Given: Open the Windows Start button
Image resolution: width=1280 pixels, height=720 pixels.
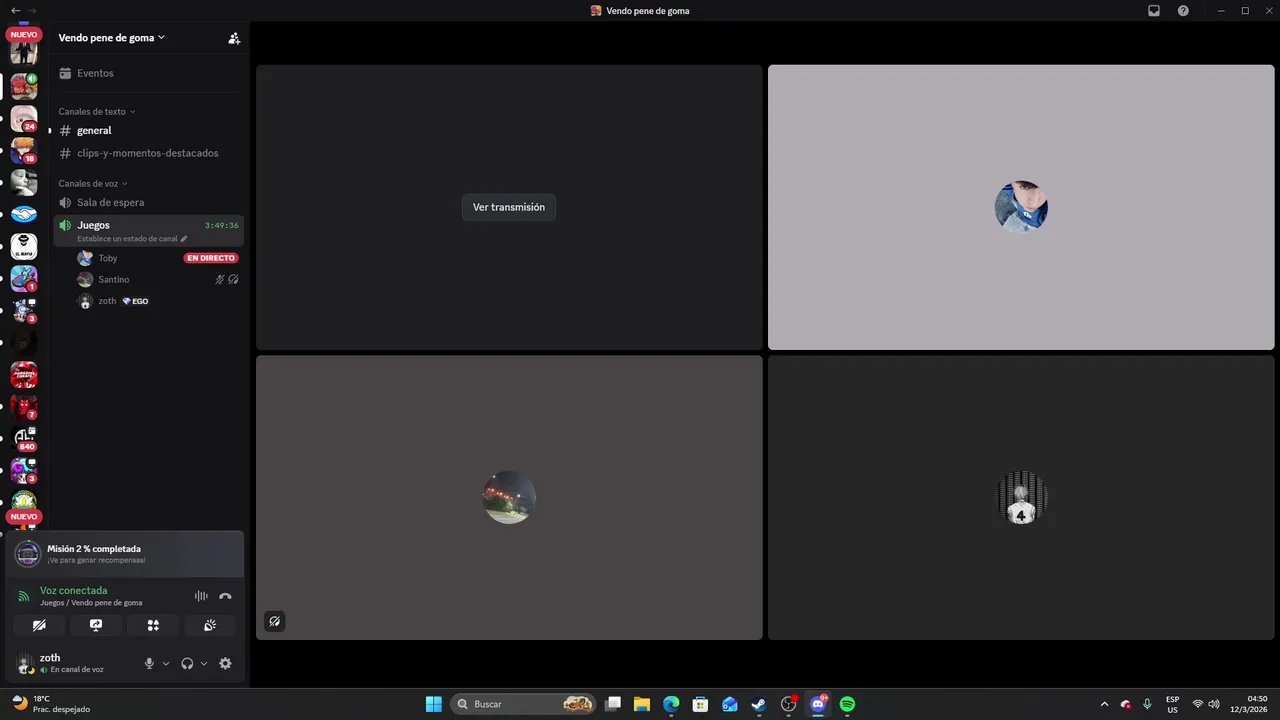Looking at the screenshot, I should pyautogui.click(x=434, y=704).
